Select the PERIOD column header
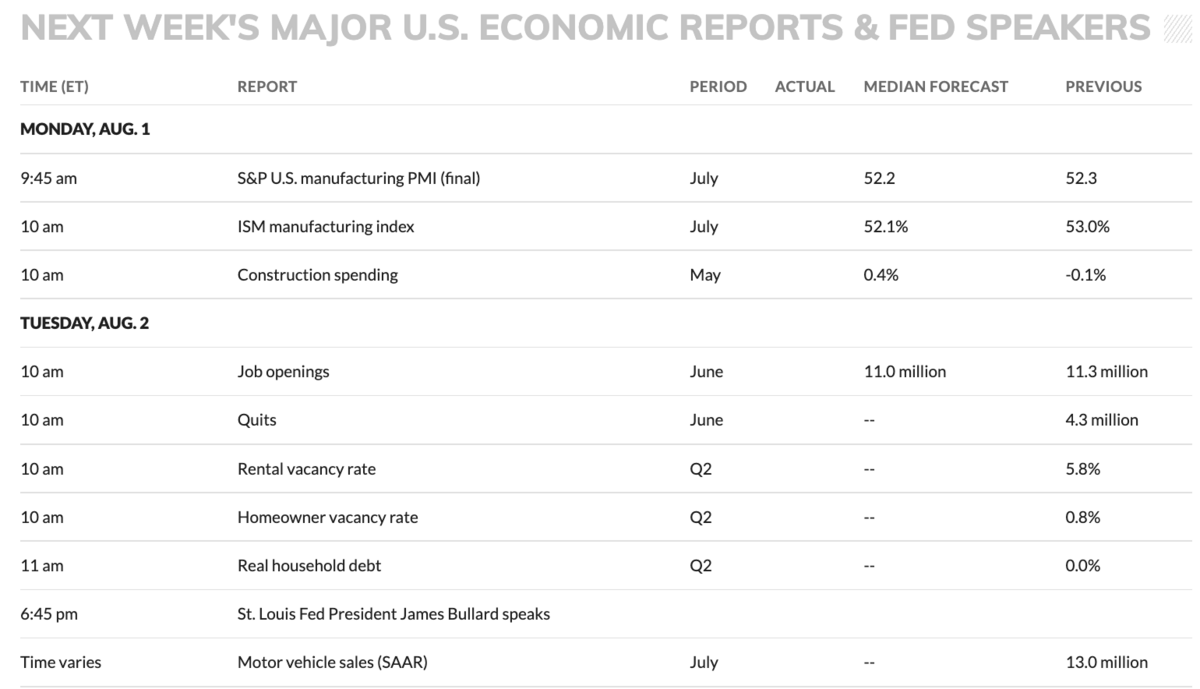 click(x=718, y=87)
